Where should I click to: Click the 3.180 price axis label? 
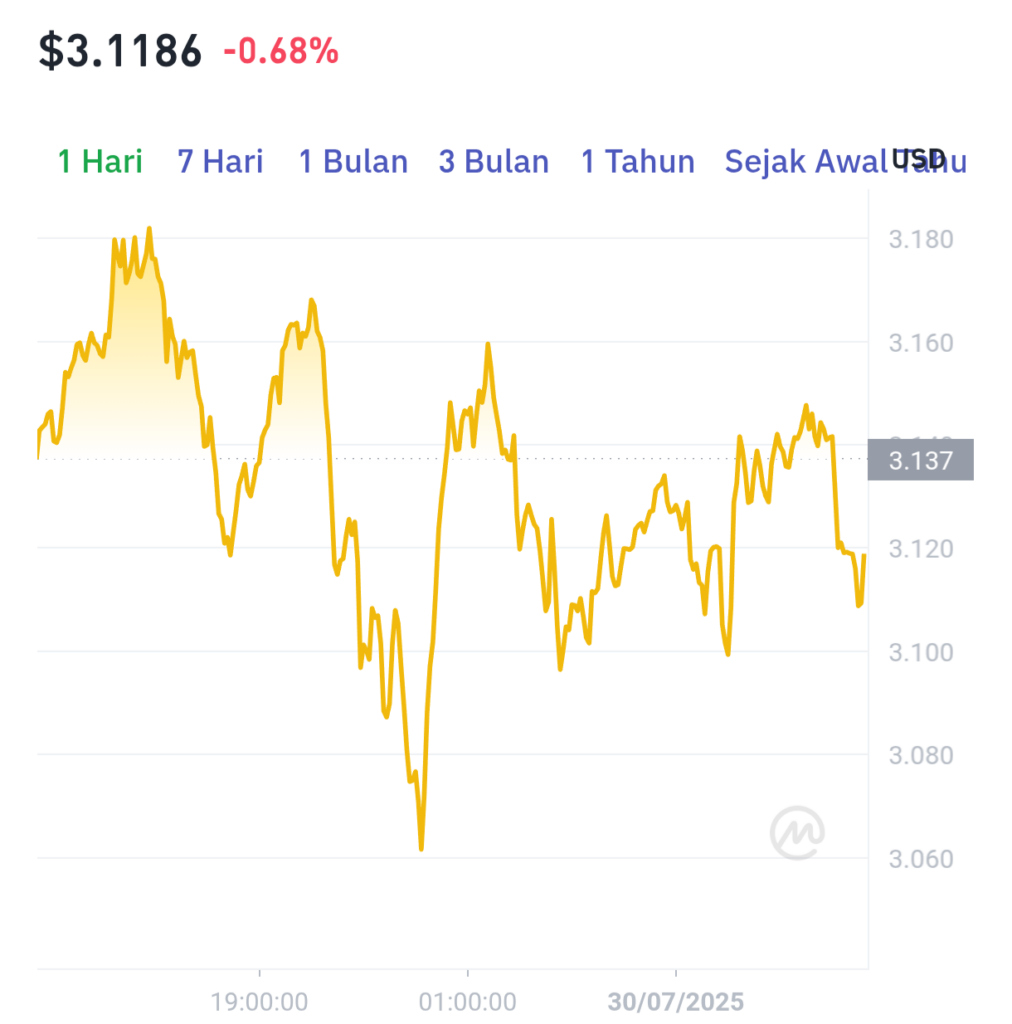click(x=921, y=239)
